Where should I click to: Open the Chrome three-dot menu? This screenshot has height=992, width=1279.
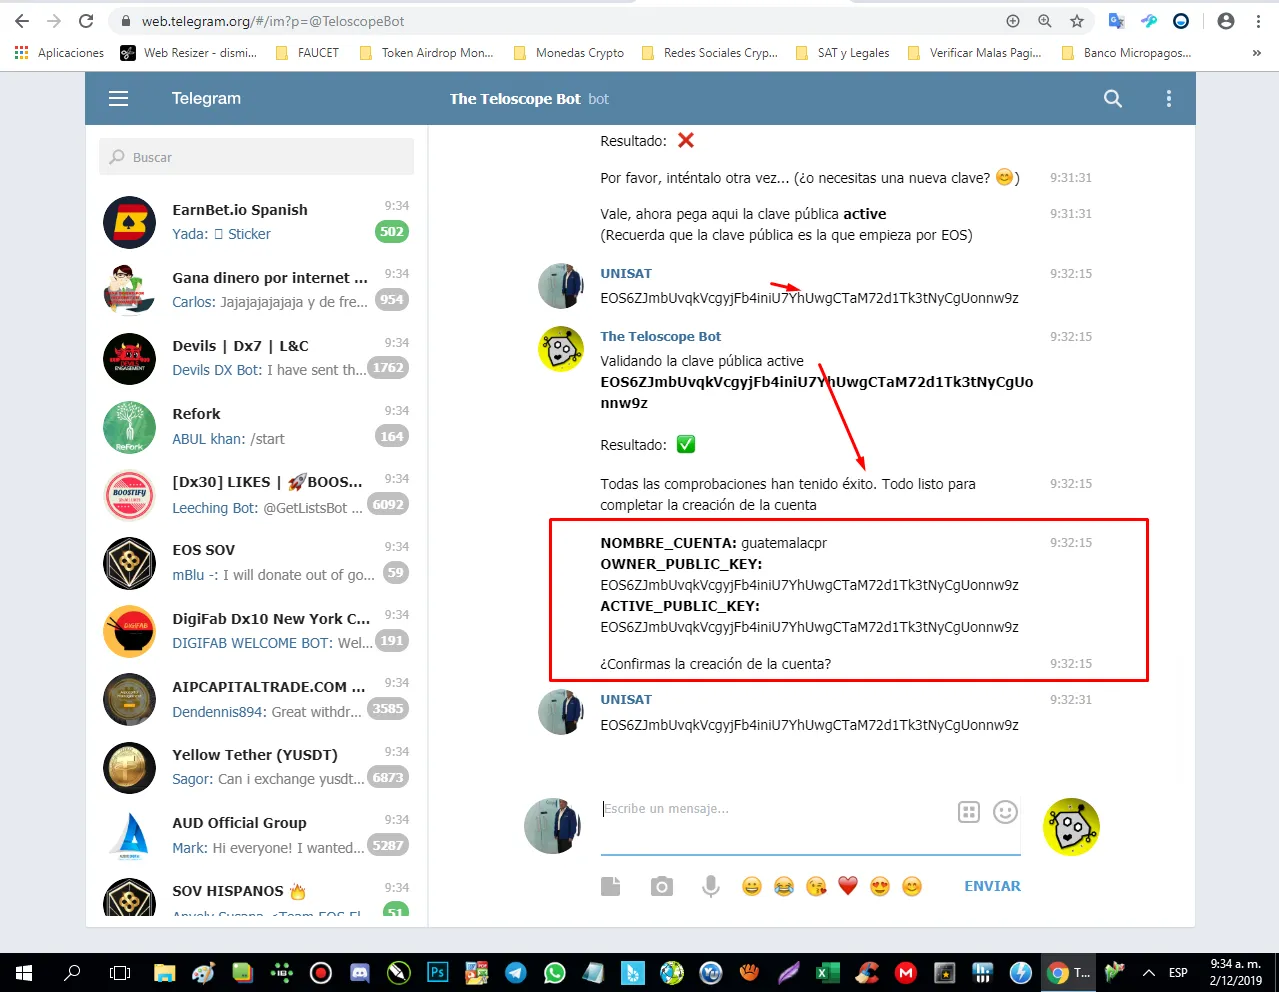pos(1258,21)
